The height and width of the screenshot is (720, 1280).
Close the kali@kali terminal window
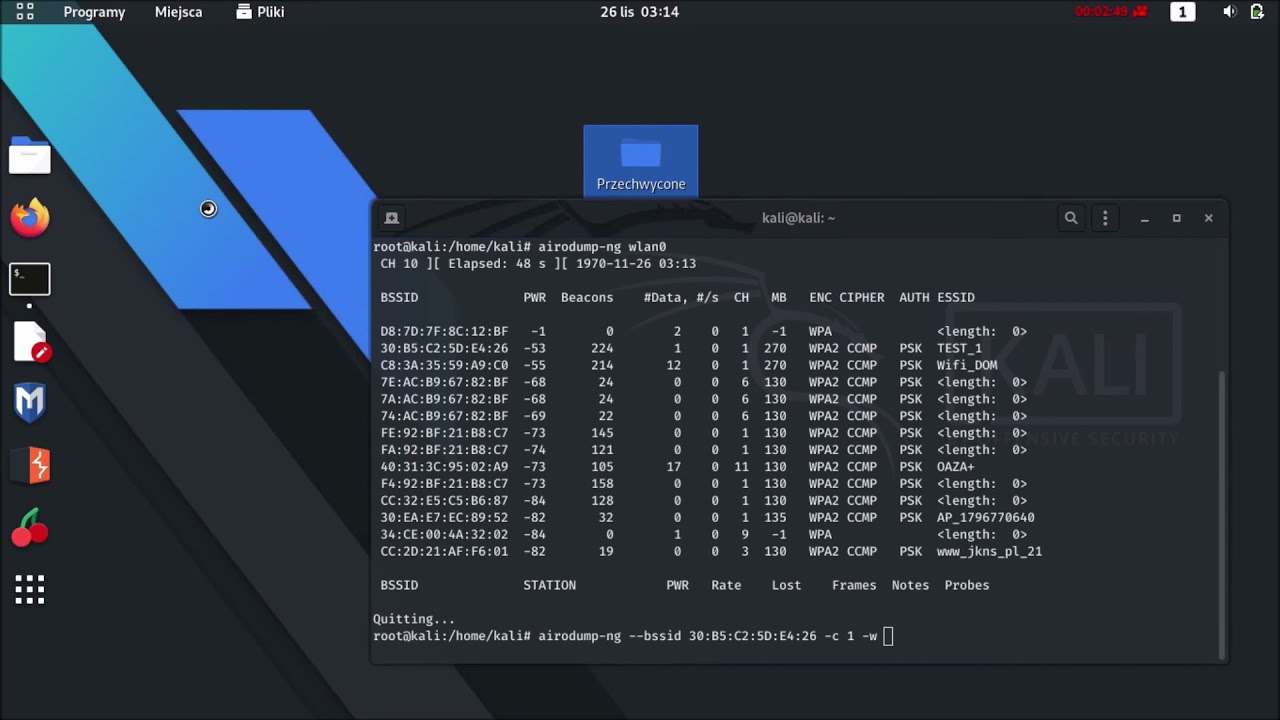click(x=1208, y=218)
